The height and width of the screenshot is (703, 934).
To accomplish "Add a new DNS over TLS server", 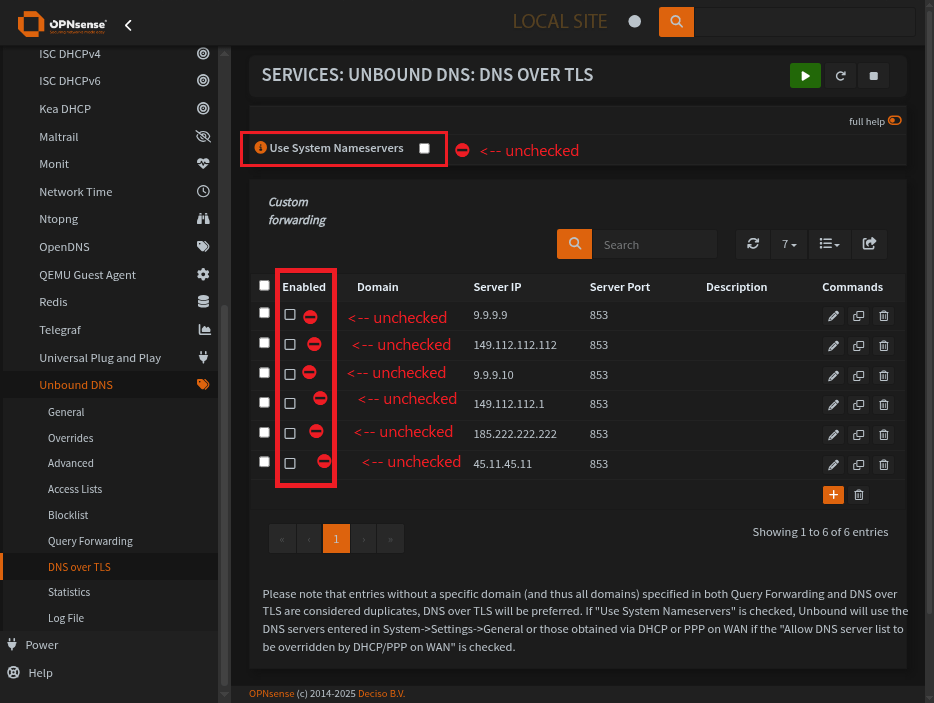I will point(833,494).
